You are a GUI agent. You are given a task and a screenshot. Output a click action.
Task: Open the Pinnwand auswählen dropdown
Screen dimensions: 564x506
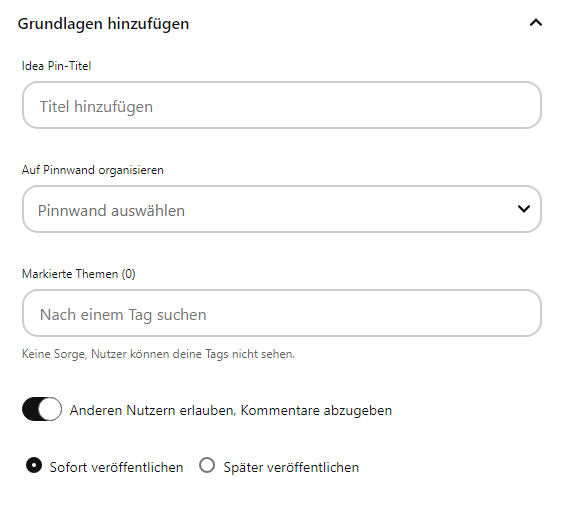(282, 209)
